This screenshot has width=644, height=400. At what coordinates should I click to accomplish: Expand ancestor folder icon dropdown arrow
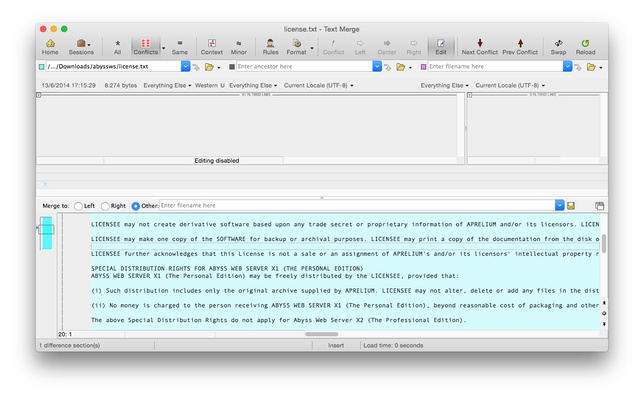pos(410,67)
